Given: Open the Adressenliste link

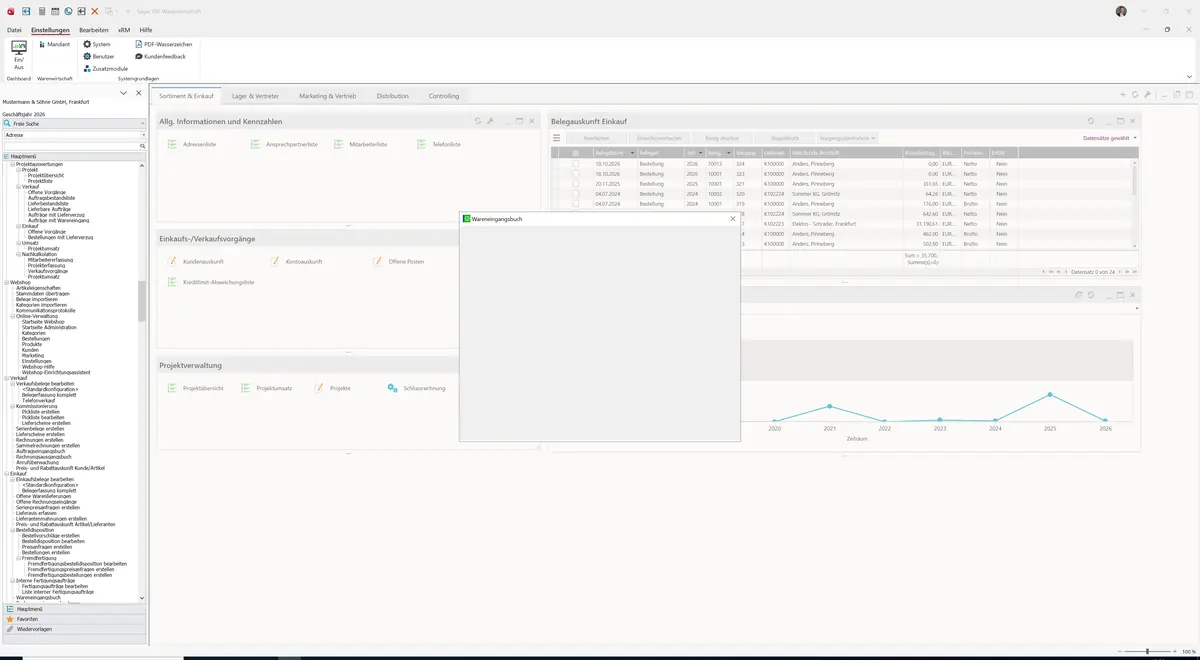Looking at the screenshot, I should click(x=199, y=144).
